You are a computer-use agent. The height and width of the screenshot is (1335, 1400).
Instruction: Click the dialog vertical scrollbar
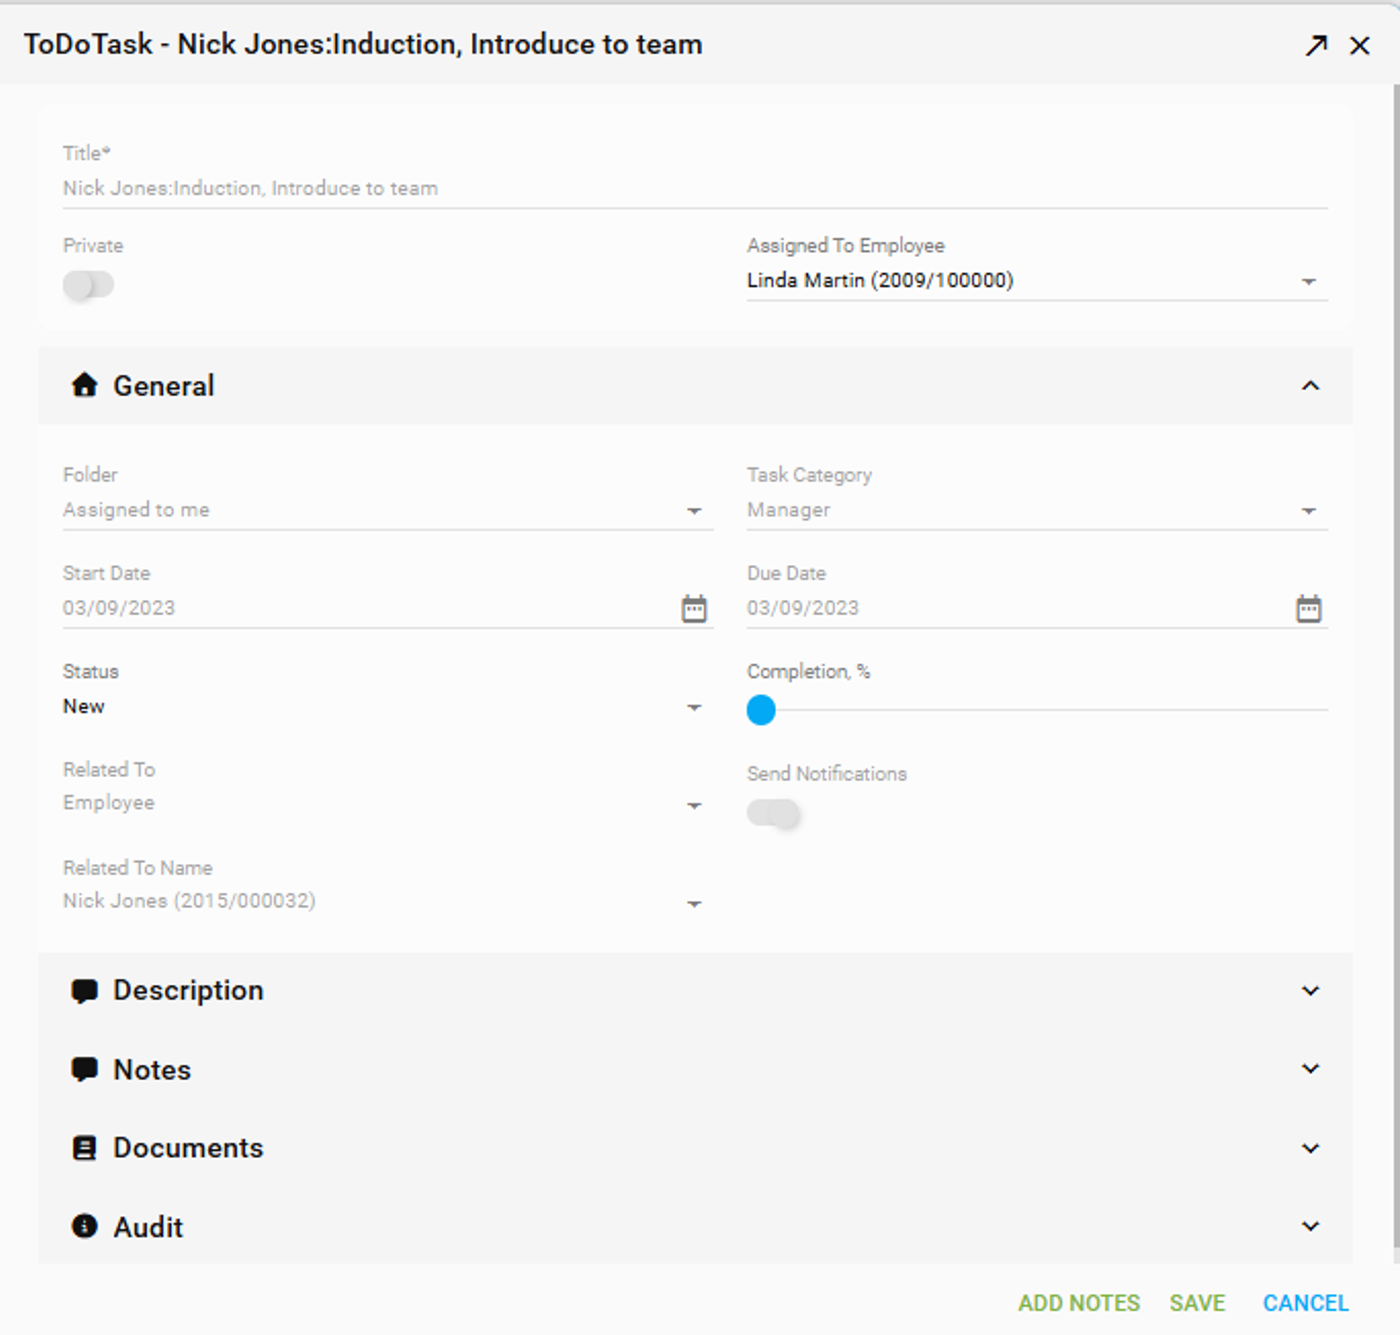1395,666
